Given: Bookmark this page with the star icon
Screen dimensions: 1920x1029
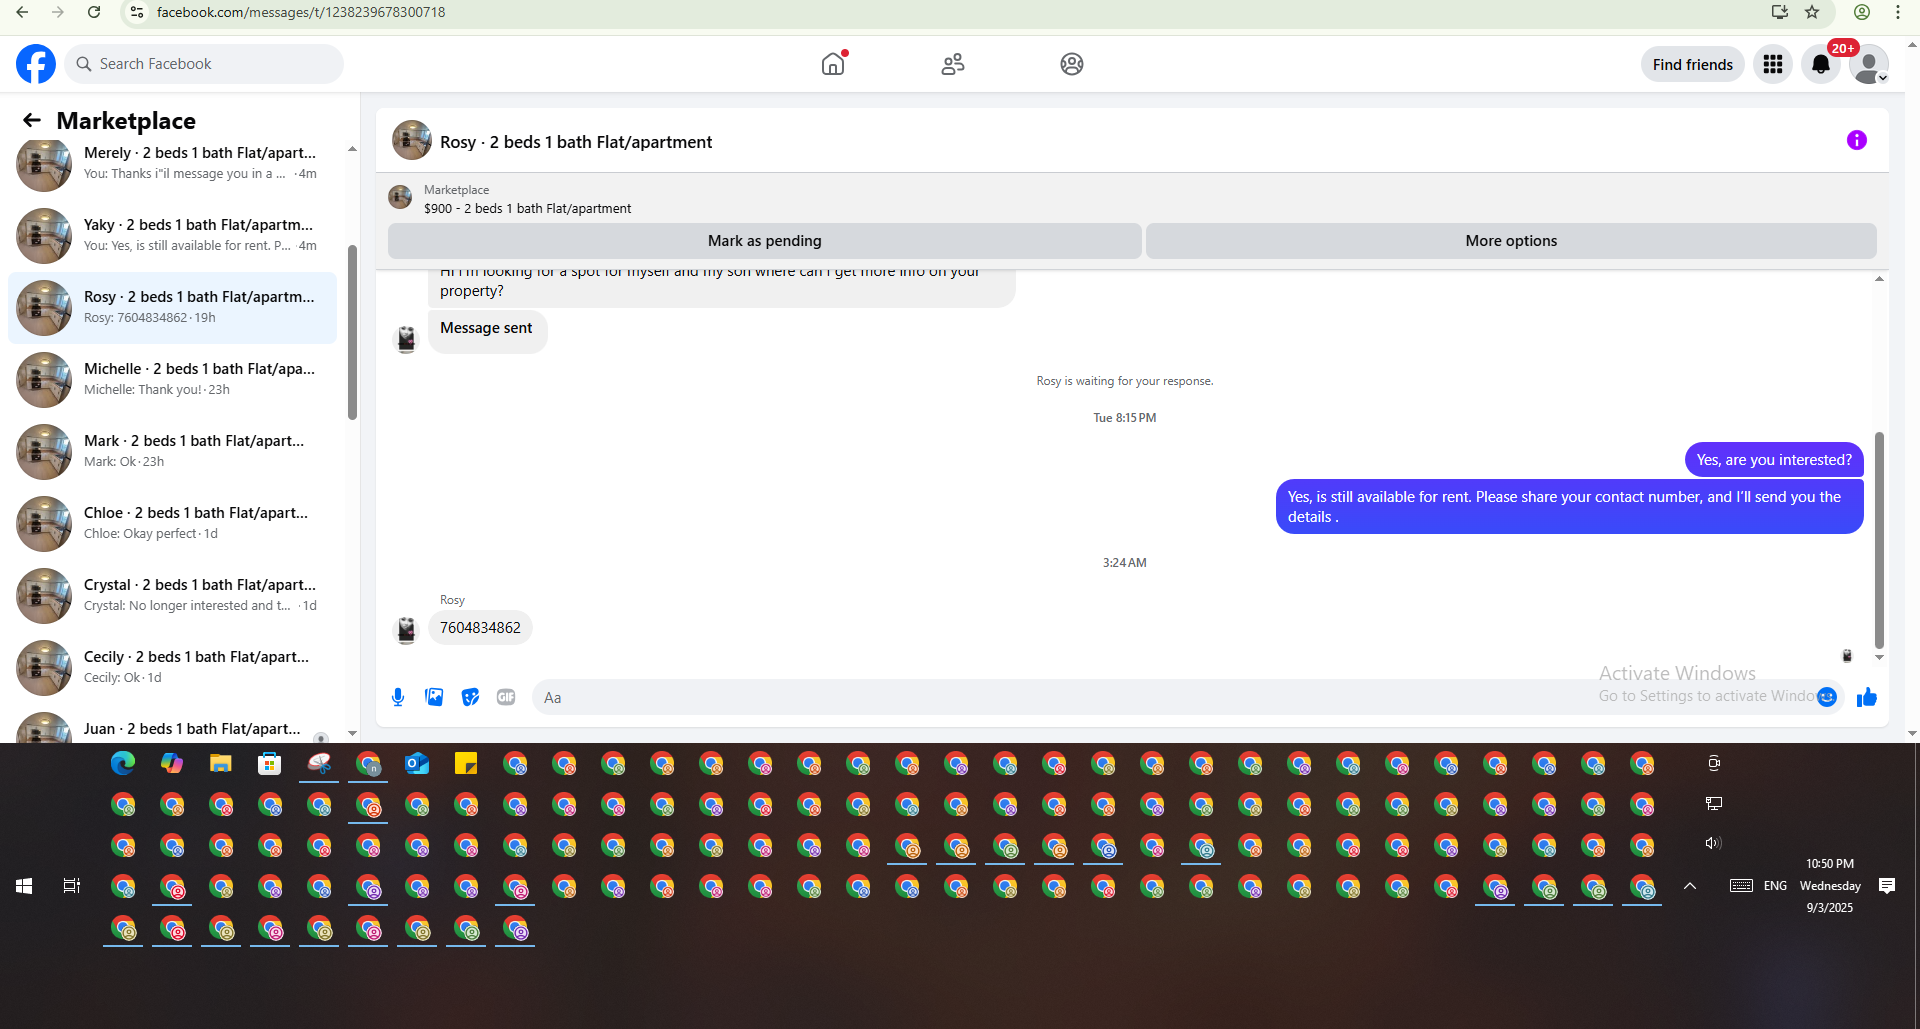Looking at the screenshot, I should coord(1812,12).
